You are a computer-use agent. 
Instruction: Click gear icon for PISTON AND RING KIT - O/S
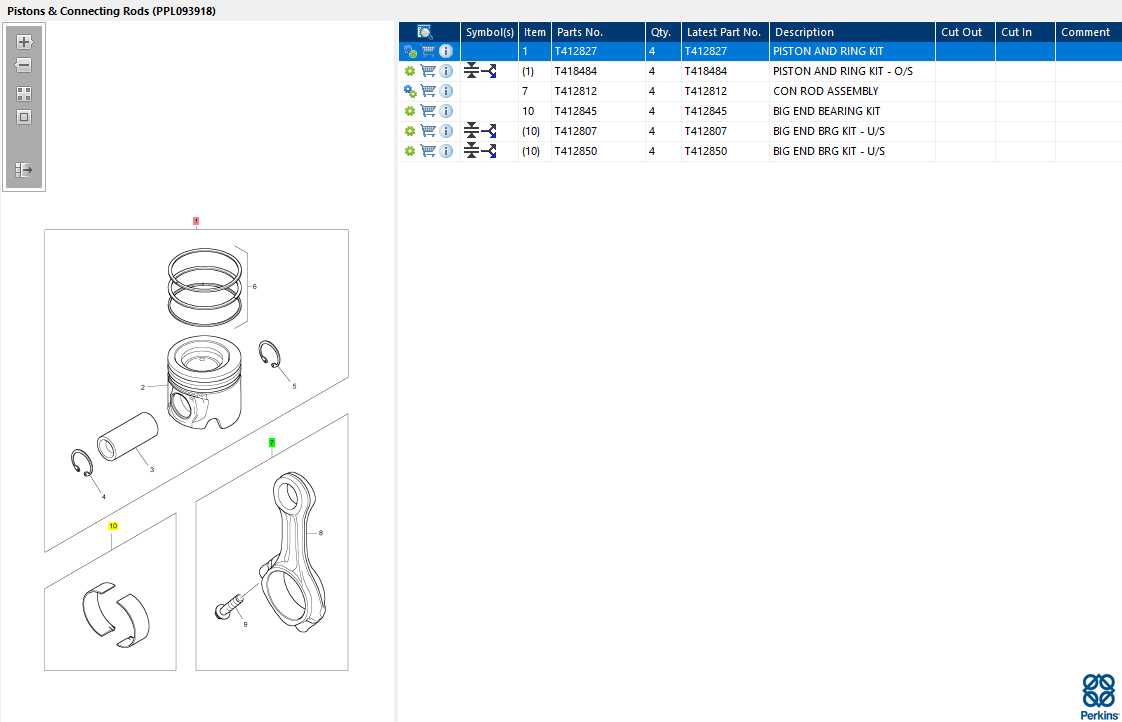[x=409, y=71]
